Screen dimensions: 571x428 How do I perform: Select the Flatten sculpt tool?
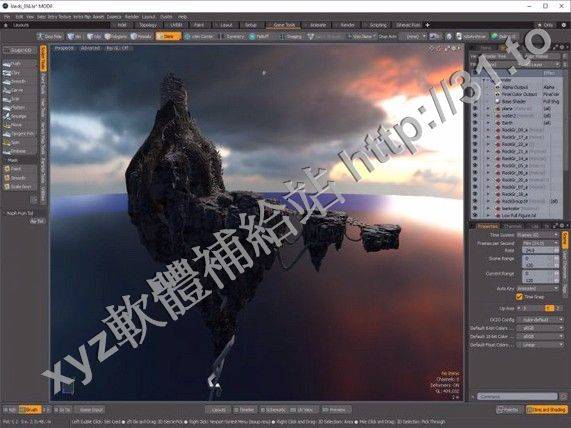(19, 107)
